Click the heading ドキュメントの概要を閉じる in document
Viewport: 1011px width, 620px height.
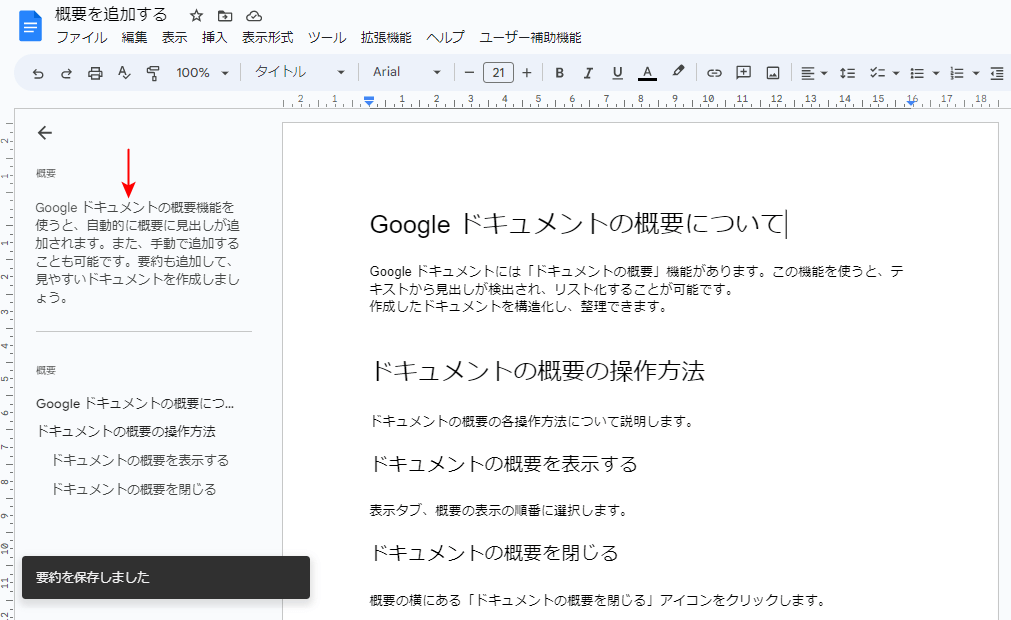495,553
